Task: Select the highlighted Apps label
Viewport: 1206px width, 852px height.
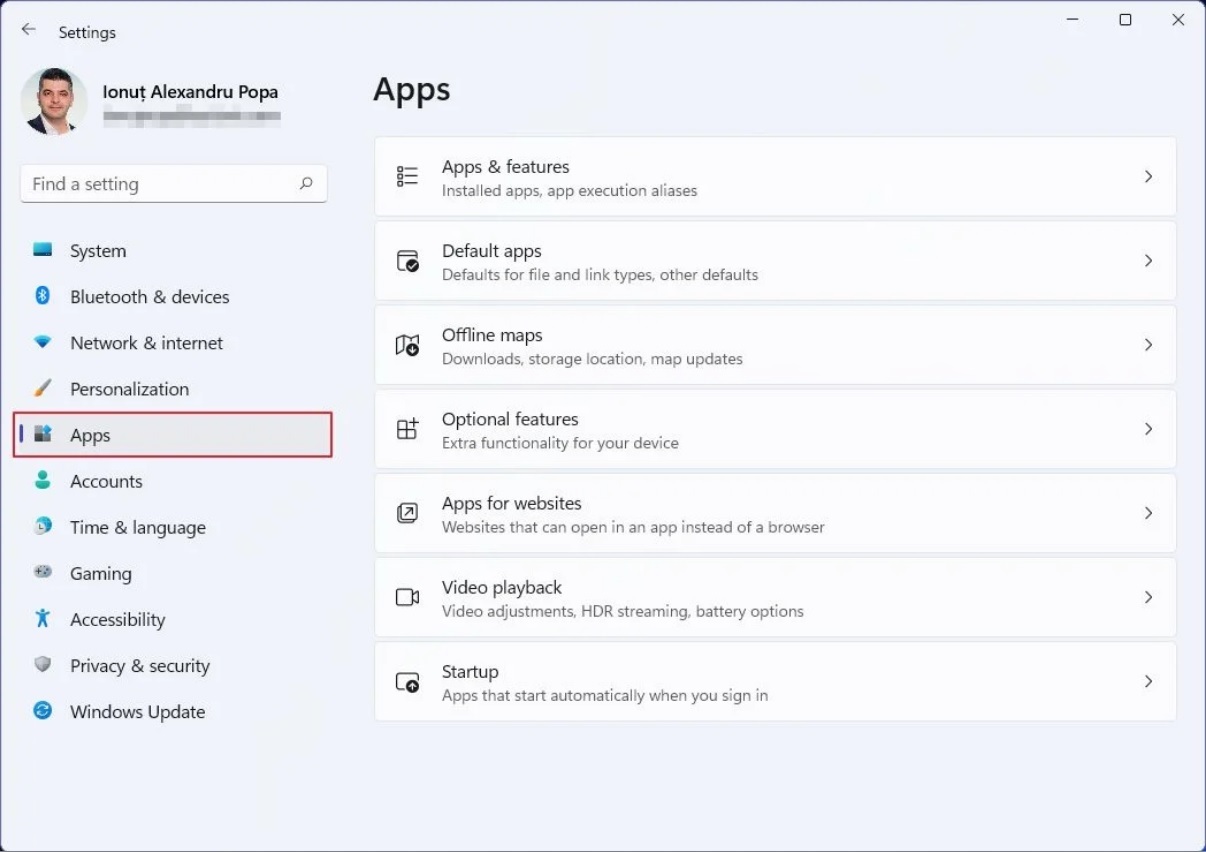Action: coord(90,436)
